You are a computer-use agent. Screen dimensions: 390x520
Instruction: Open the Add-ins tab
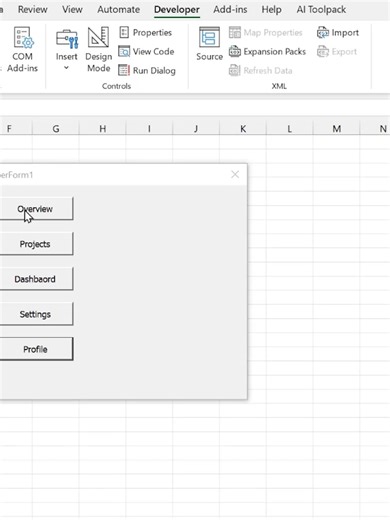pos(230,10)
